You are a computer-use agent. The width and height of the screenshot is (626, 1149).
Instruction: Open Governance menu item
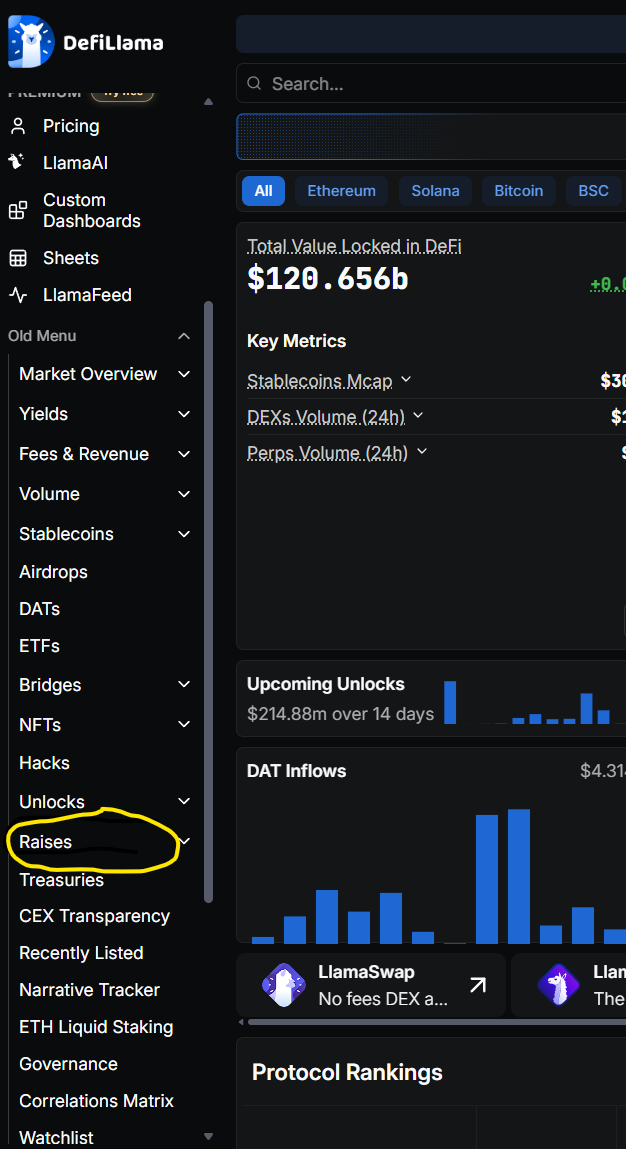pyautogui.click(x=68, y=1063)
